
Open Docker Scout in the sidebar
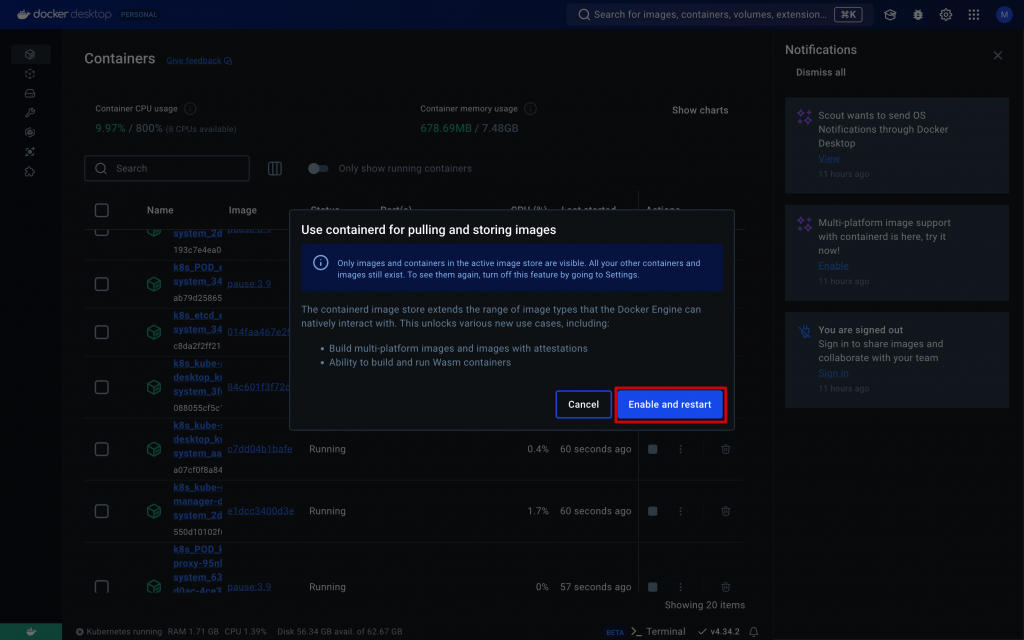point(30,133)
